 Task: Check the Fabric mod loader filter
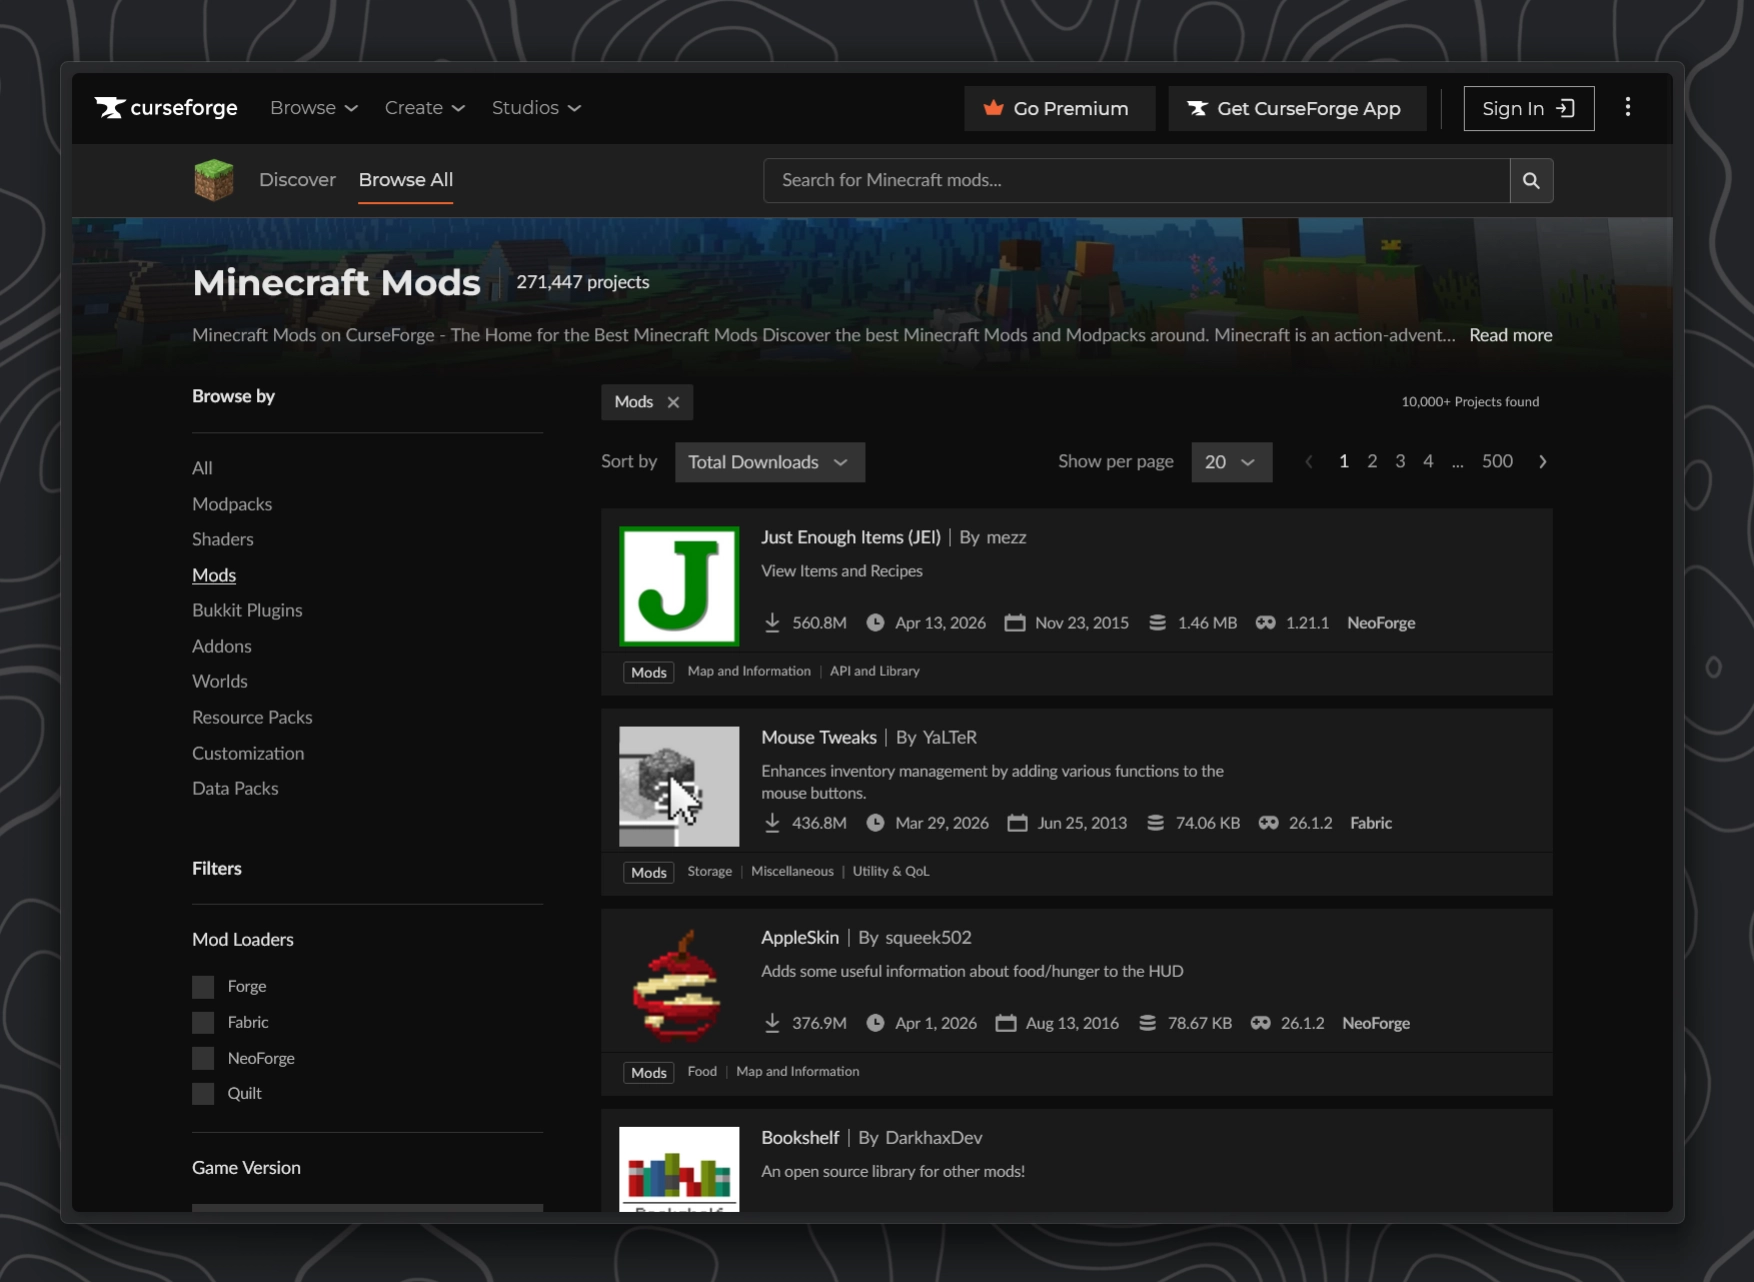[x=203, y=1023]
